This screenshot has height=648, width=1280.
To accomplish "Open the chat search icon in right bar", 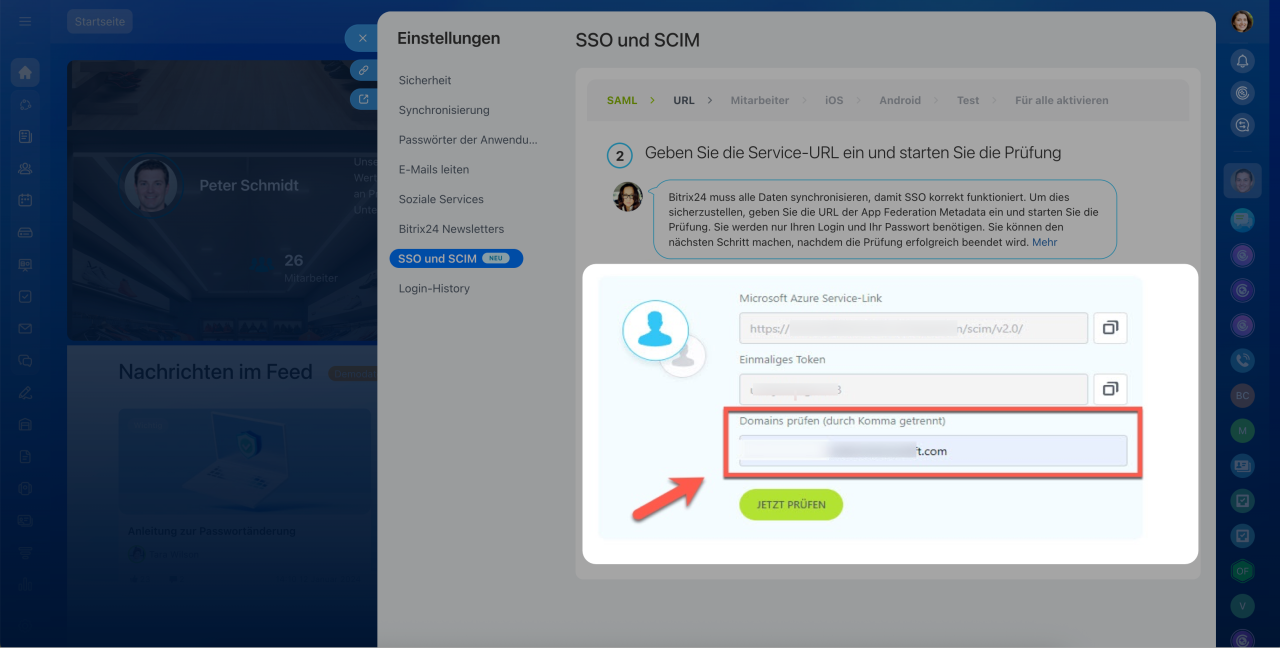I will 1242,125.
